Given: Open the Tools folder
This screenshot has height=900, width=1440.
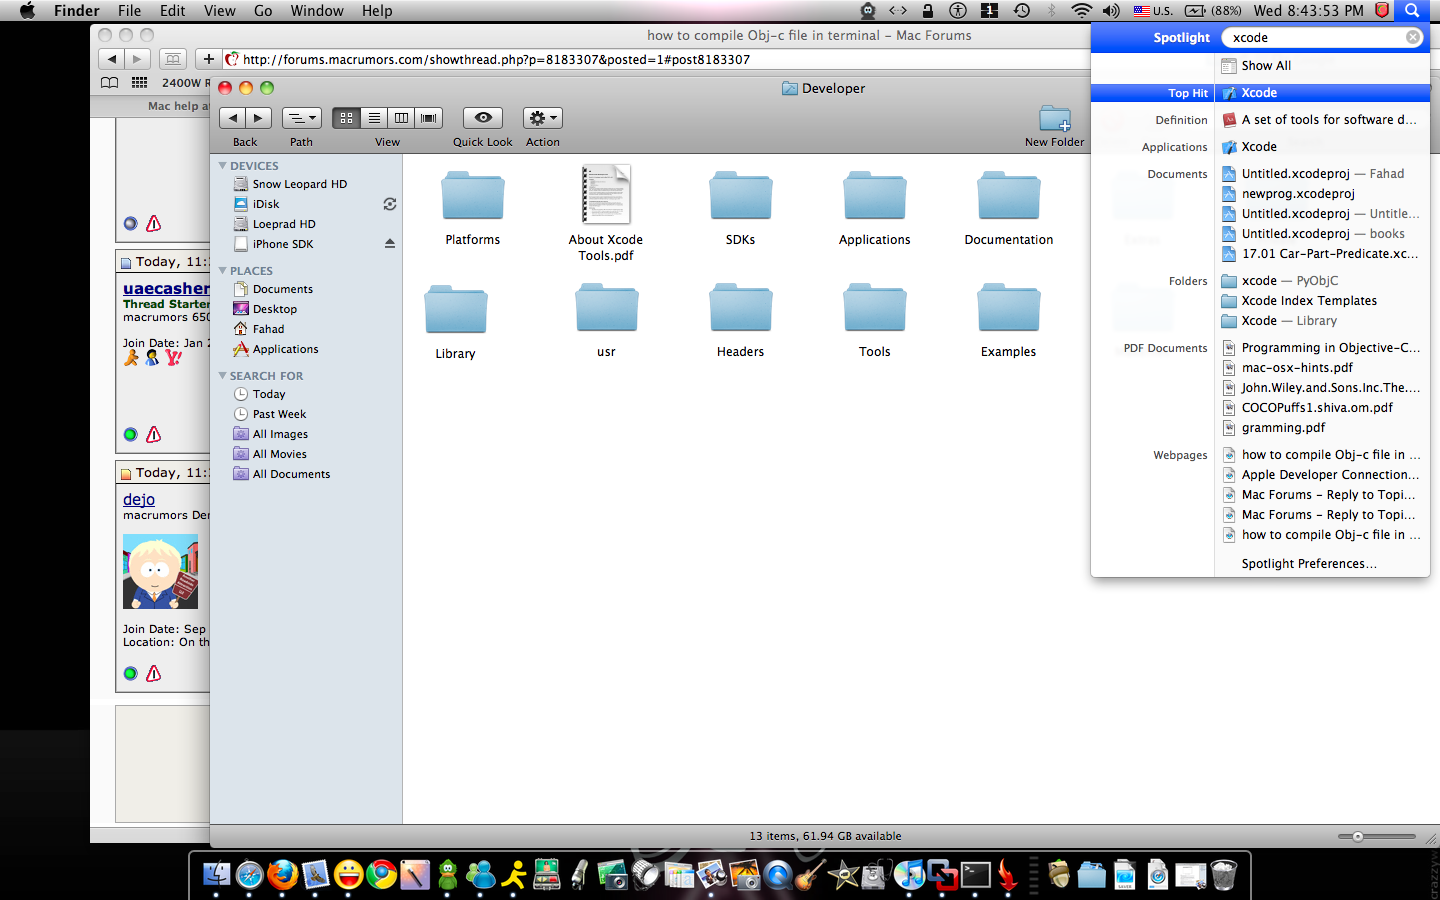Looking at the screenshot, I should [x=875, y=308].
